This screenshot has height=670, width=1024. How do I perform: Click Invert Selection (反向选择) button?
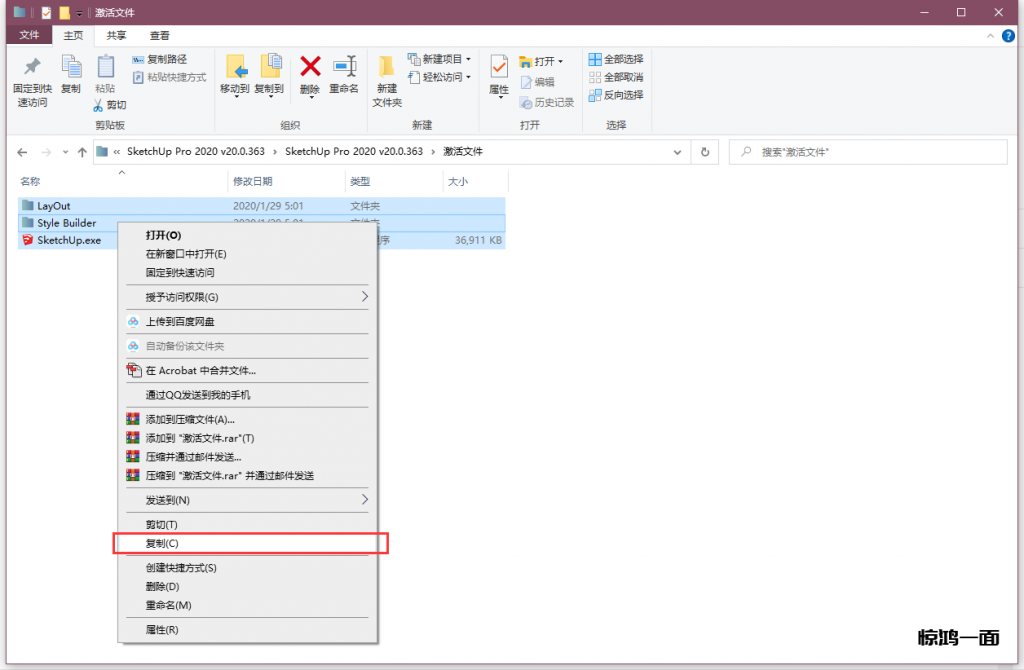point(616,95)
